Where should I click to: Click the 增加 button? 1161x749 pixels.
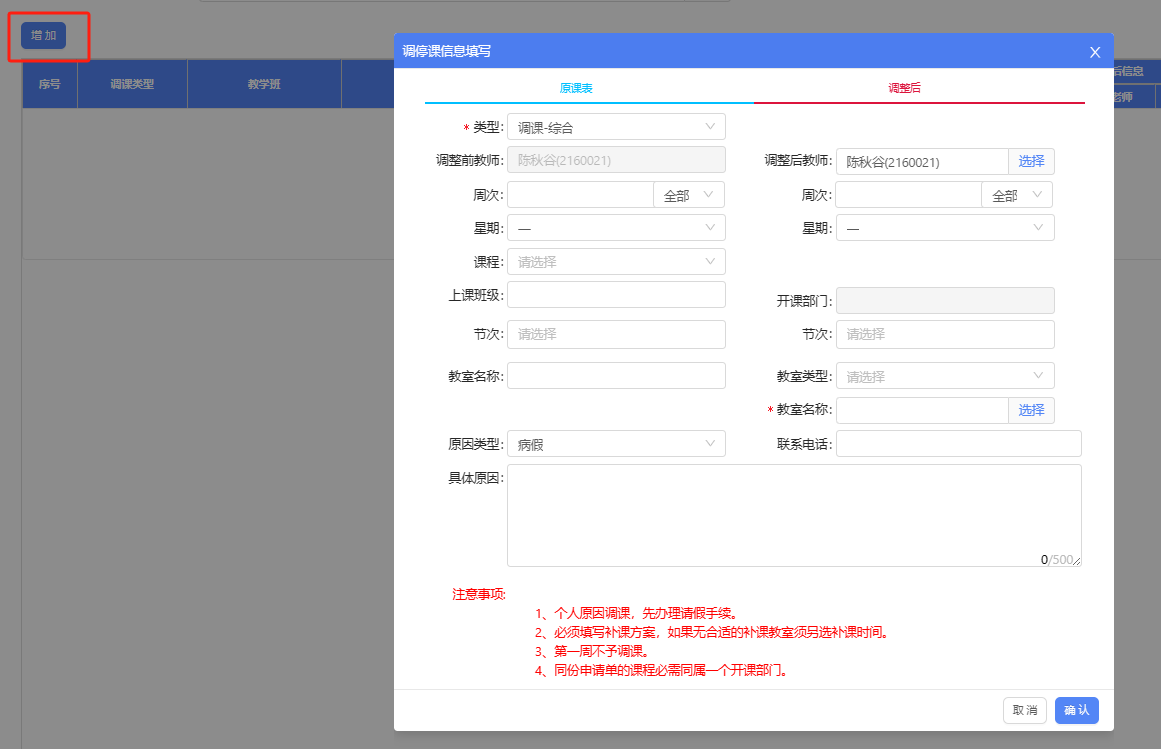(x=43, y=35)
